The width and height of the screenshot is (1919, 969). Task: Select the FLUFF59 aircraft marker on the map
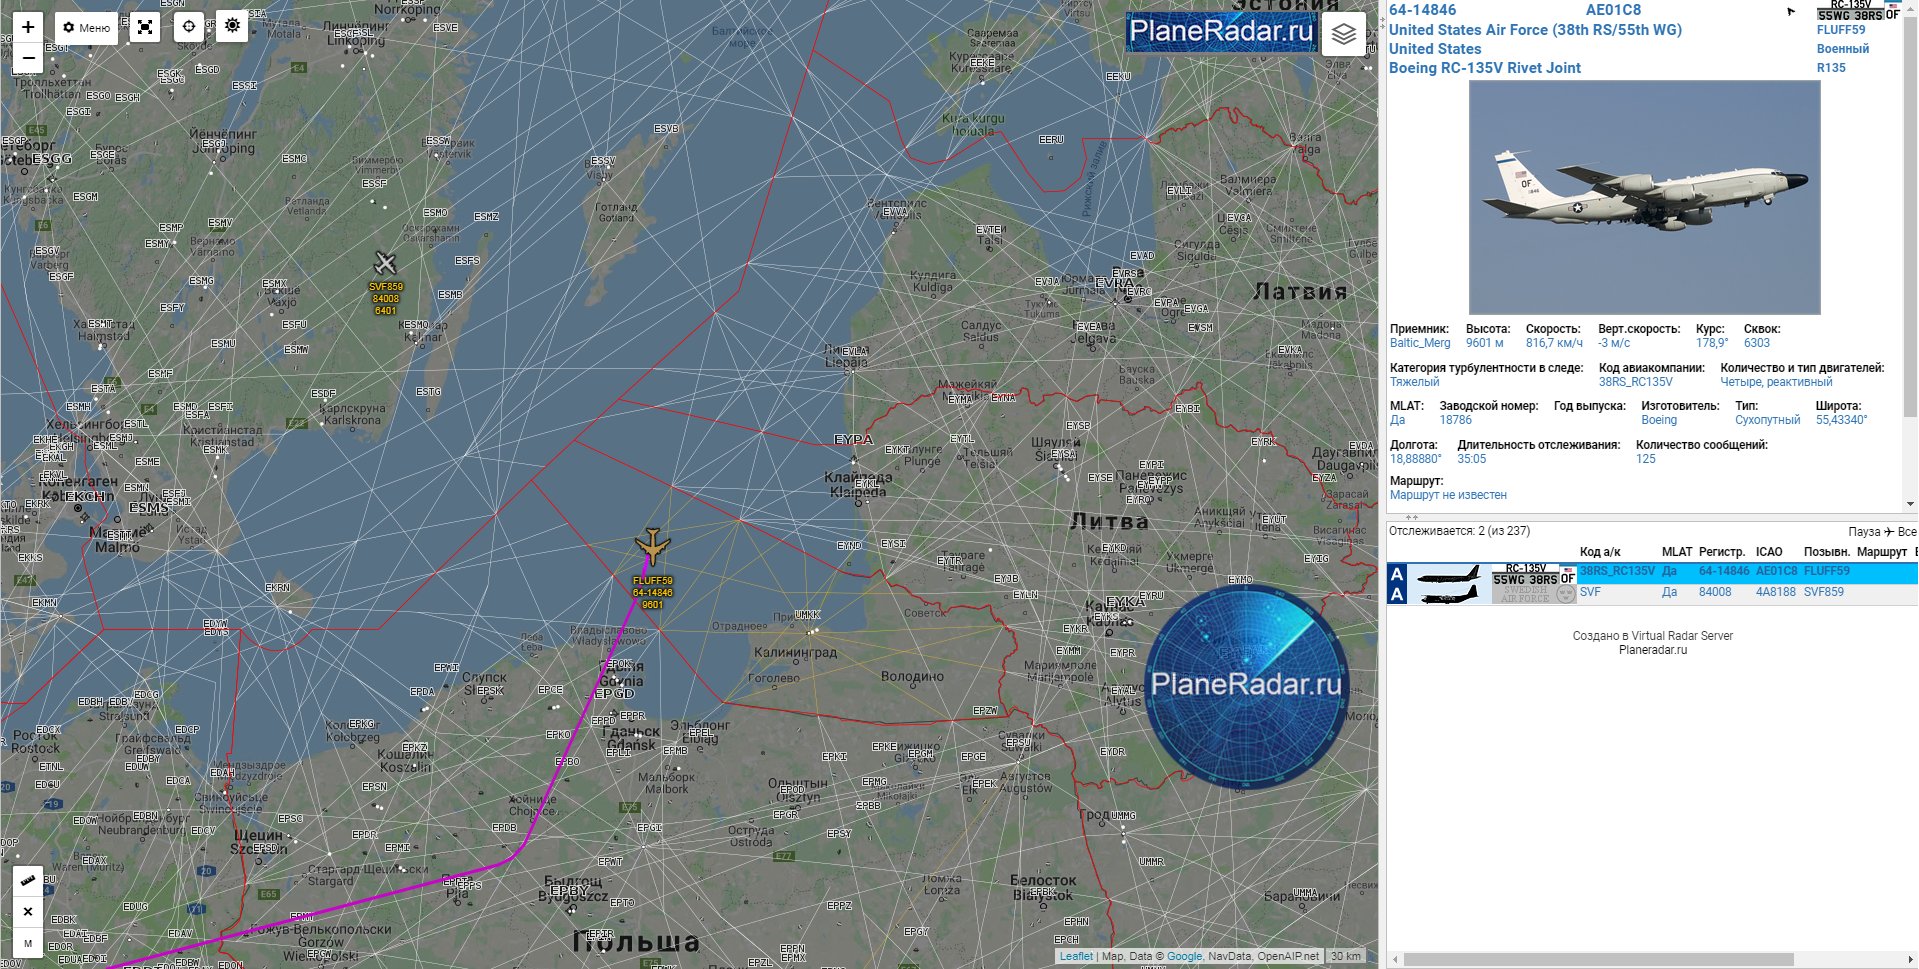[654, 547]
